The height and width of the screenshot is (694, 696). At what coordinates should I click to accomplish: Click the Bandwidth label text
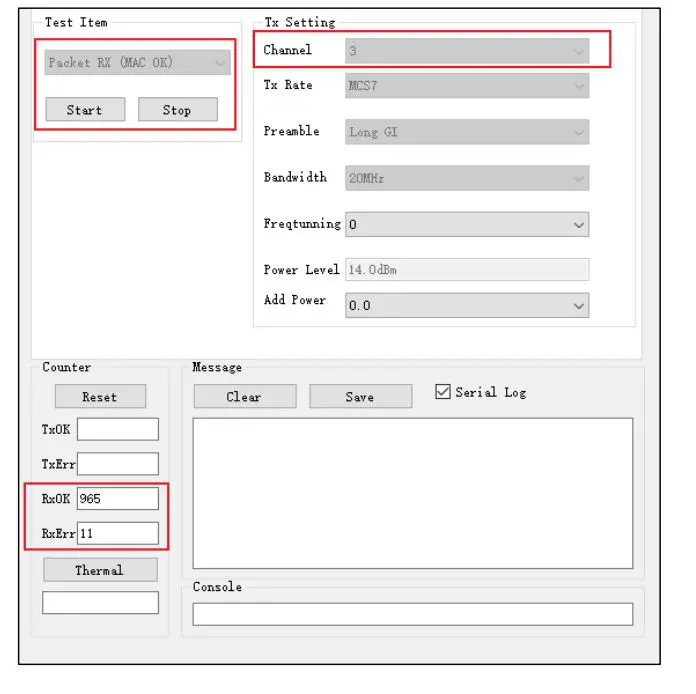pos(295,177)
